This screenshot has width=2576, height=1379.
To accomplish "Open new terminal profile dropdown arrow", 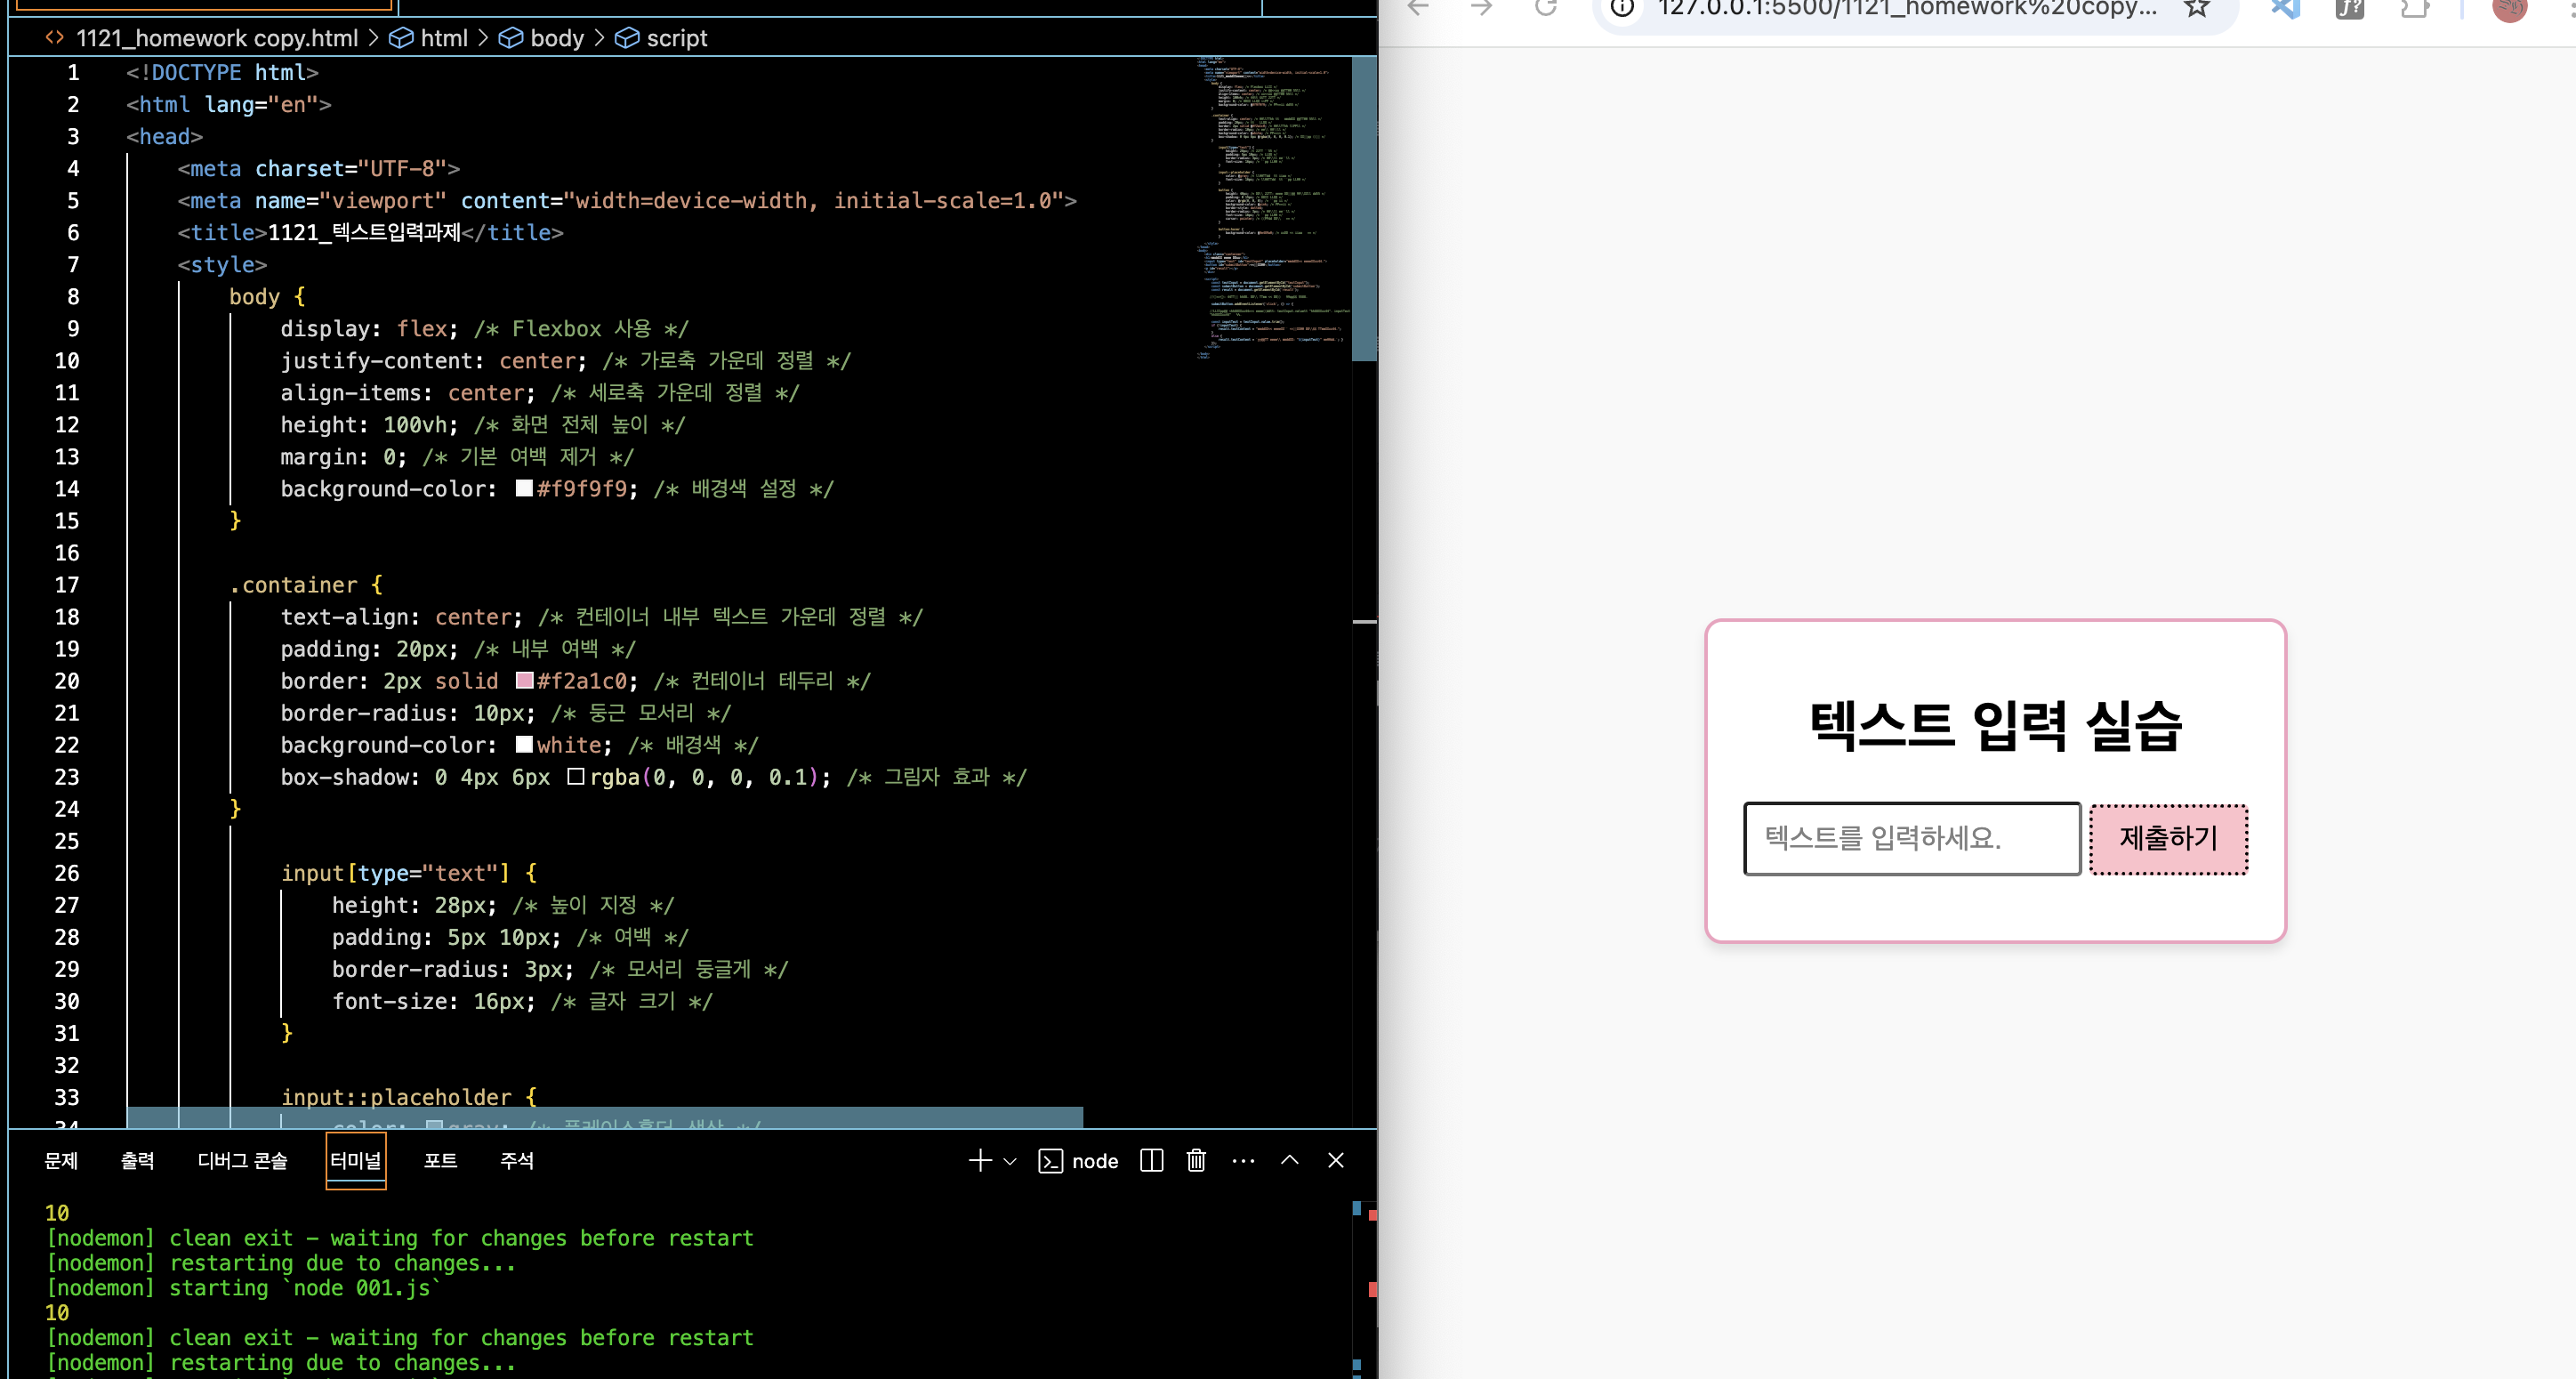I will coord(1010,1161).
